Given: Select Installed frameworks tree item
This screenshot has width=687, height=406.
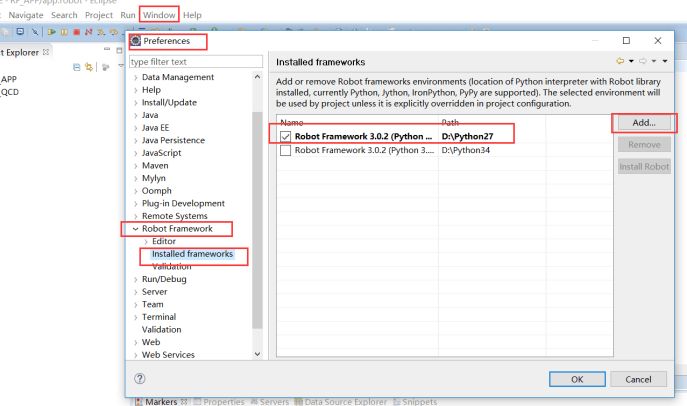Looking at the screenshot, I should [x=192, y=254].
